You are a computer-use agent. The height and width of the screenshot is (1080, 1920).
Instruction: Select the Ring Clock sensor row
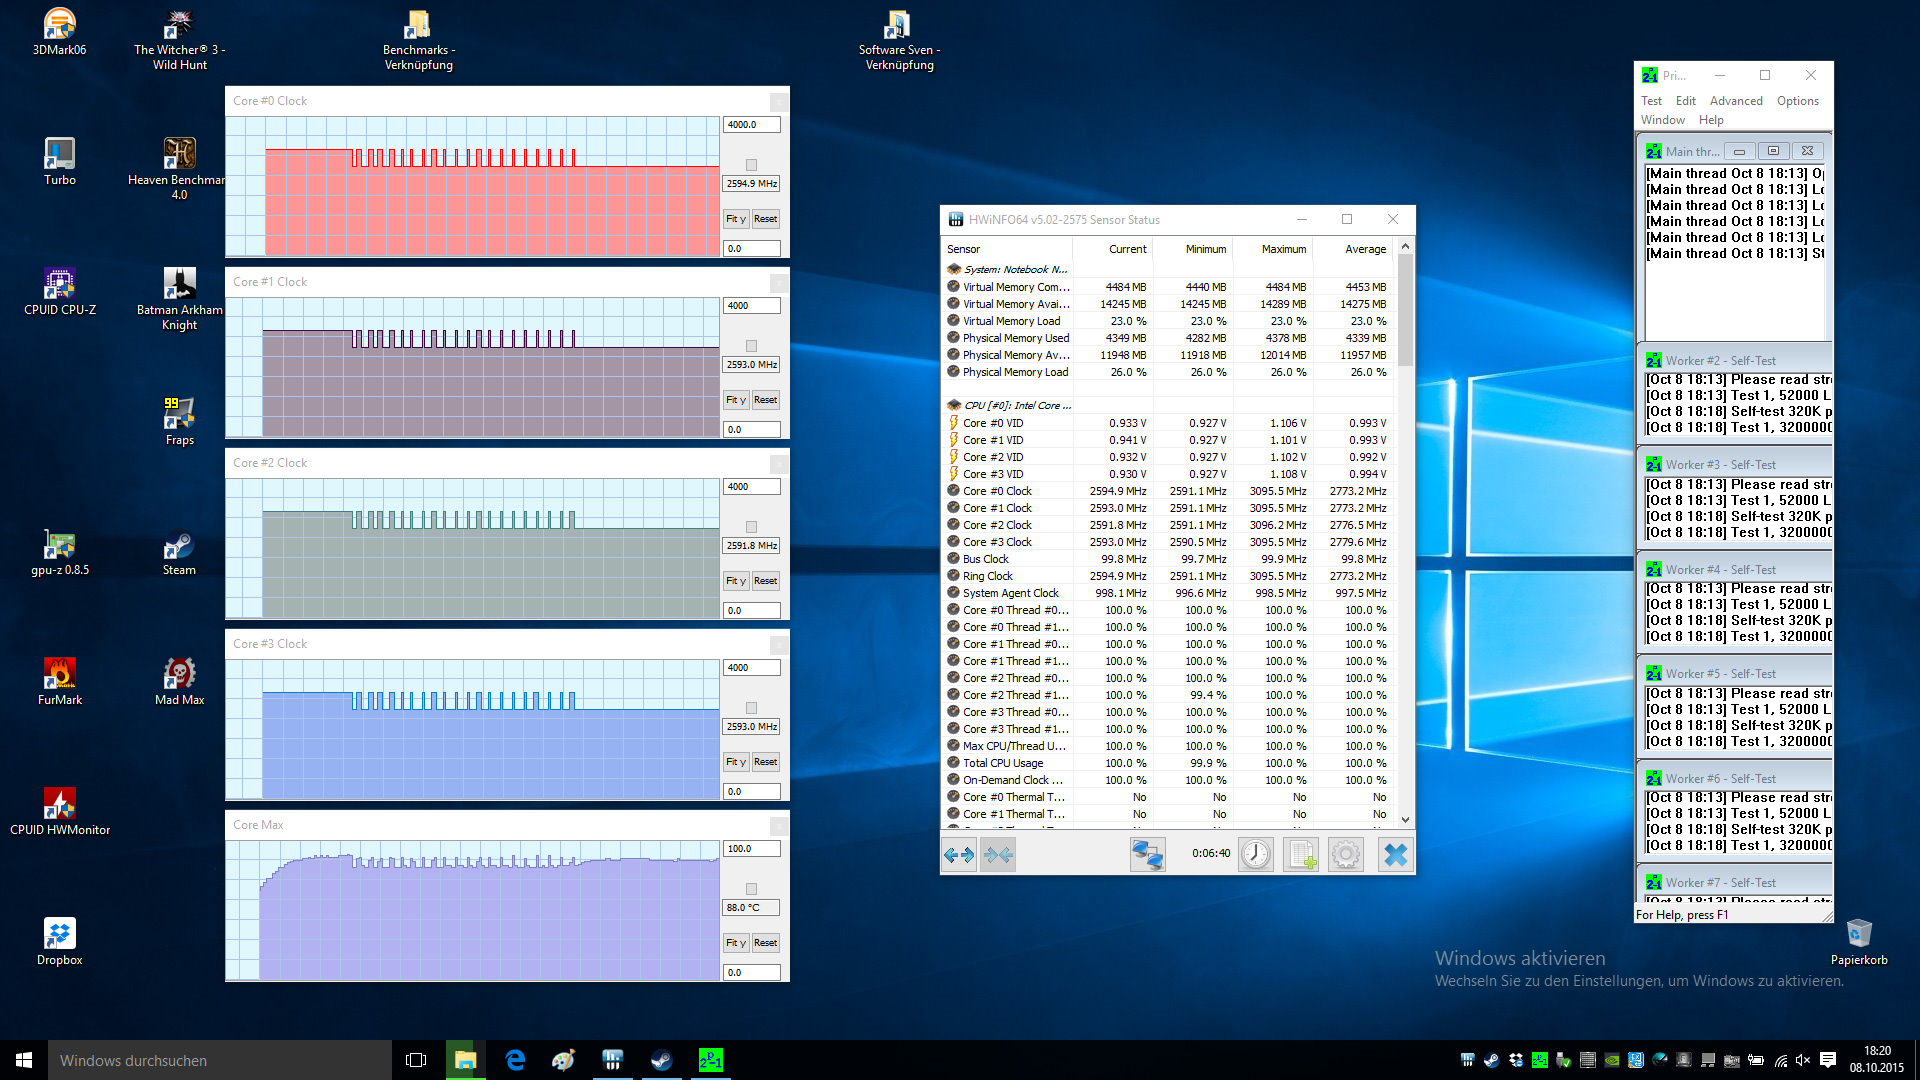pos(1168,576)
